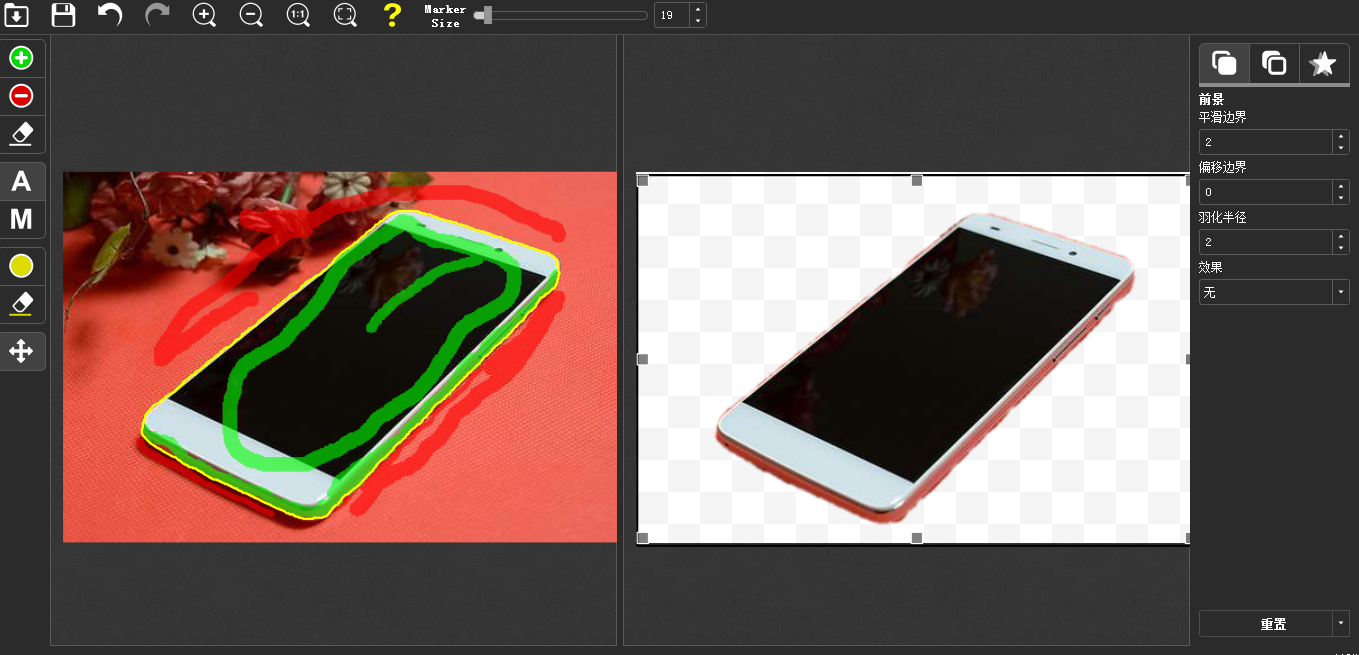Select the yellow-underlined contour eraser

coord(21,304)
